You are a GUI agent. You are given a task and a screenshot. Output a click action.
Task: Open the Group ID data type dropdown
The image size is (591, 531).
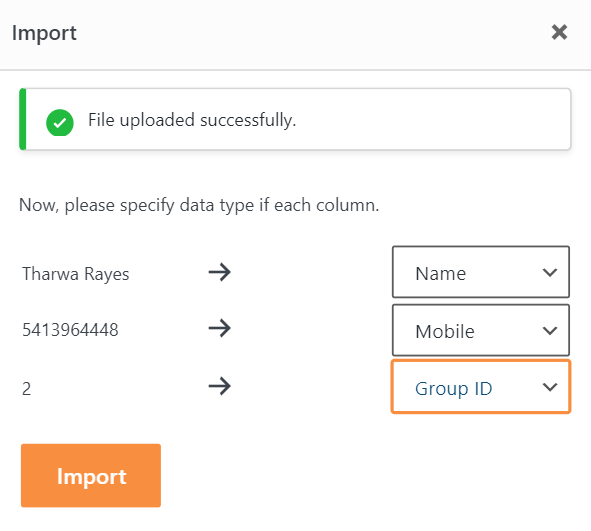pos(481,387)
